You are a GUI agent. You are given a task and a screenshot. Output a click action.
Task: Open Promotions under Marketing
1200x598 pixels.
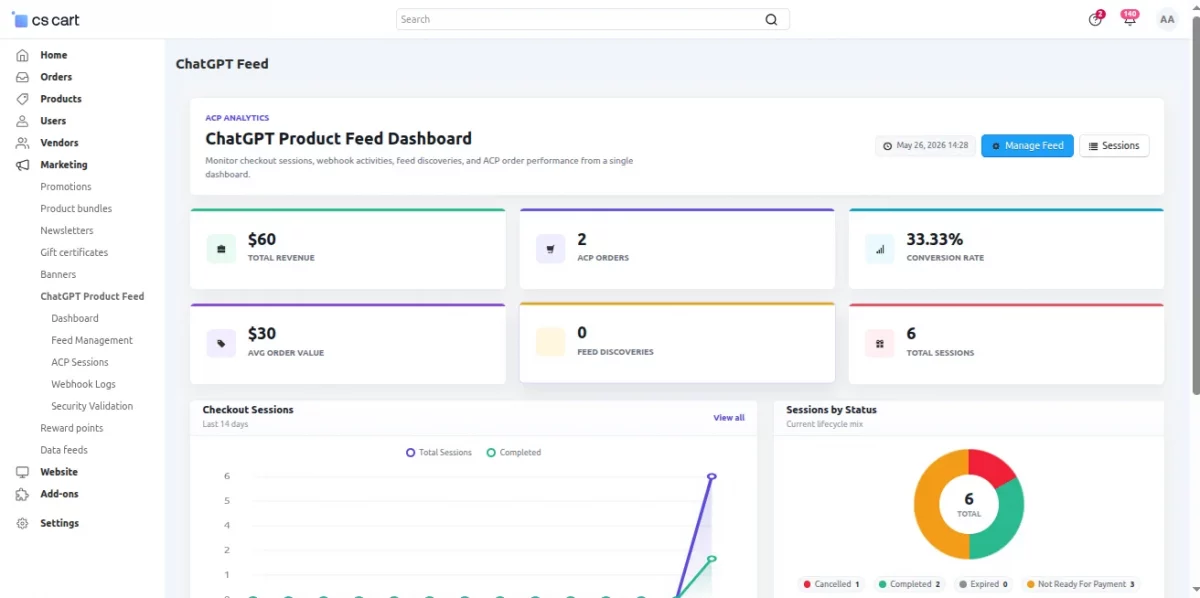66,187
